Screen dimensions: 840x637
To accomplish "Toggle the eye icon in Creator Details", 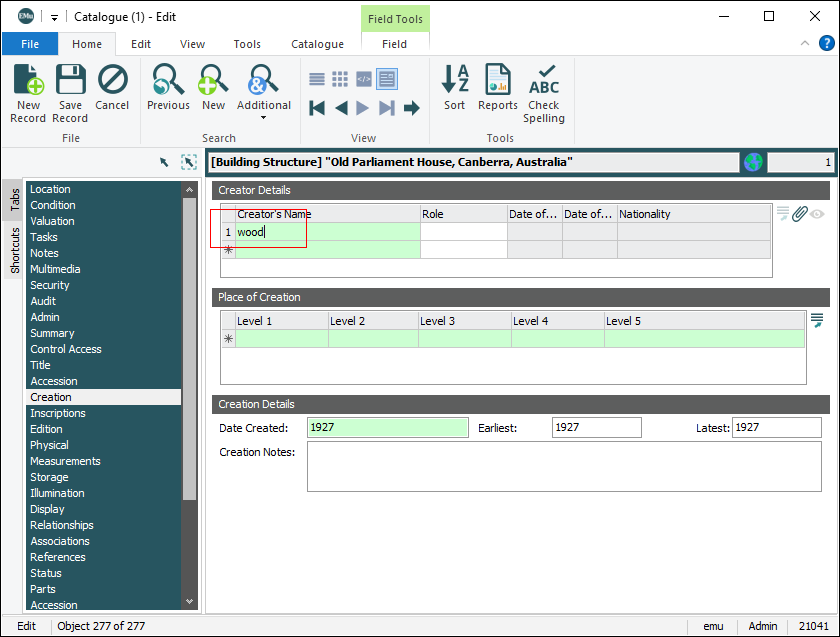I will 817,214.
